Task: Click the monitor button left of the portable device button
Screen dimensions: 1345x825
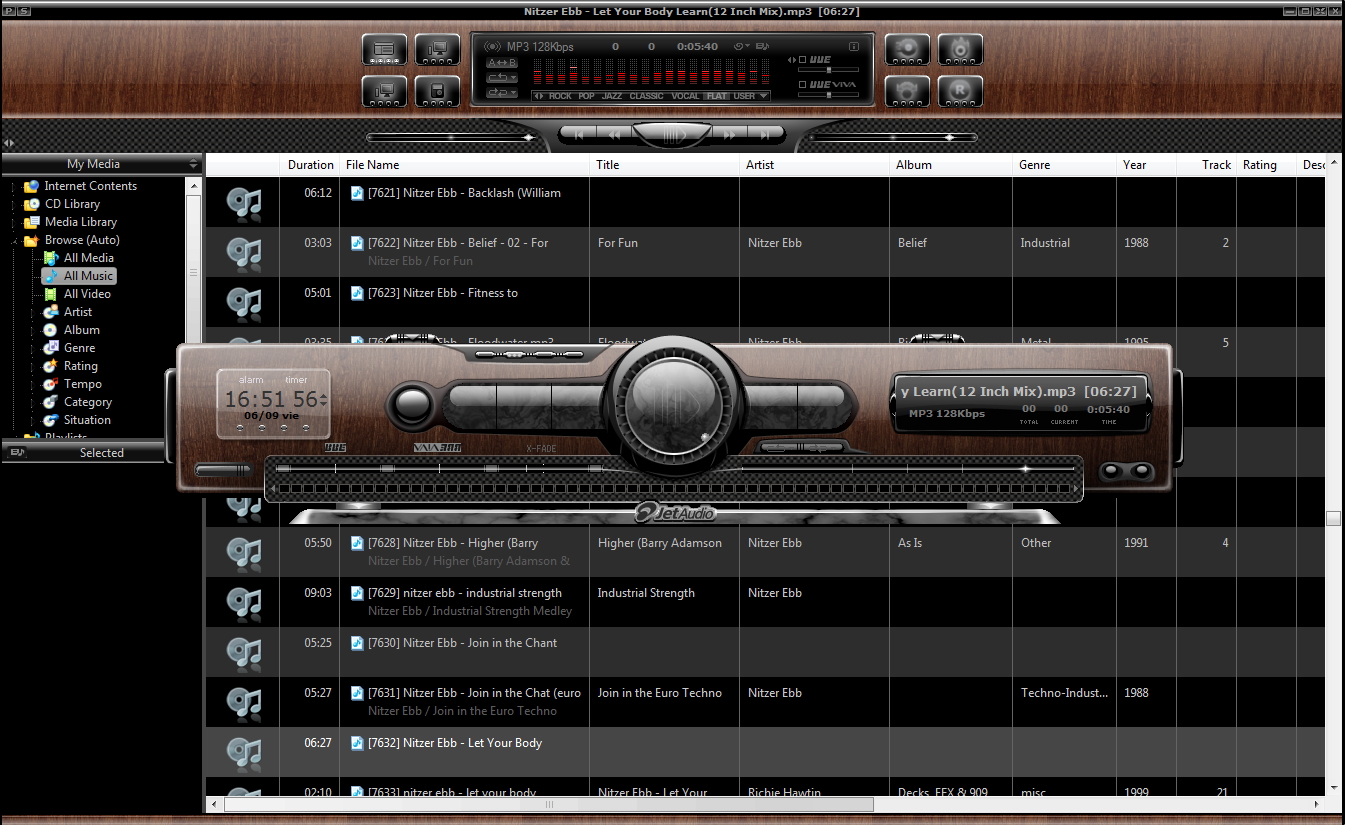Action: point(384,92)
